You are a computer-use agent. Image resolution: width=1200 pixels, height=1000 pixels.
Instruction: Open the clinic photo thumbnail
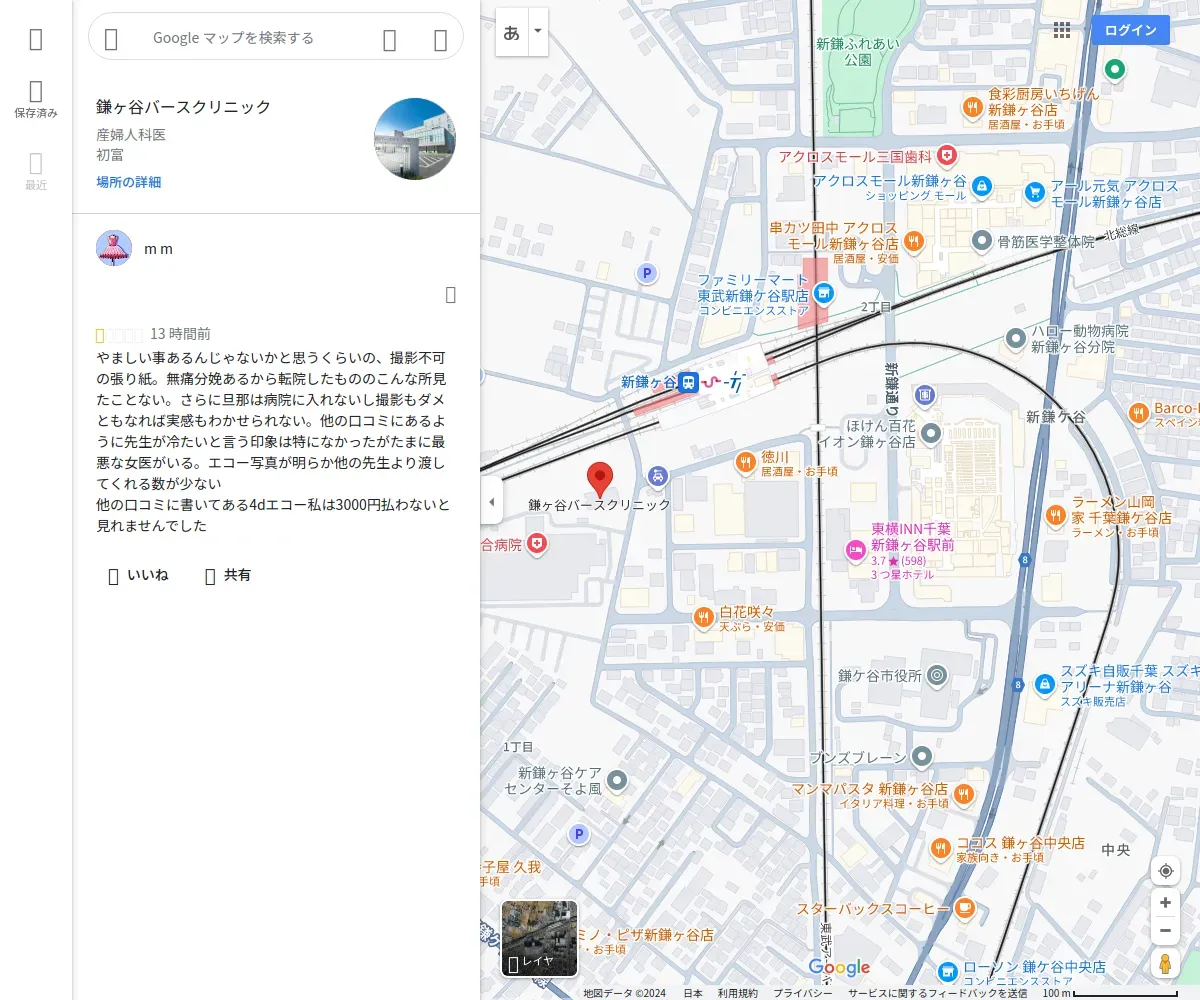pos(415,139)
